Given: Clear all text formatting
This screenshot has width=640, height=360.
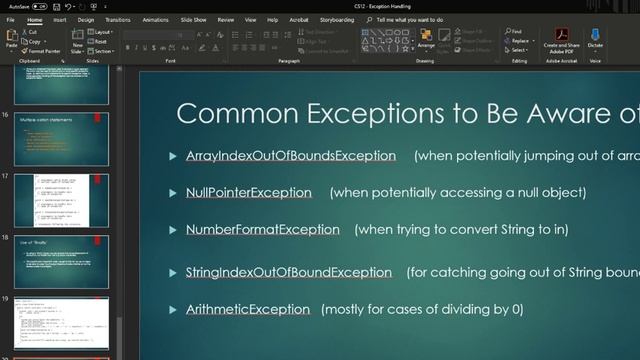Looking at the screenshot, I should [x=220, y=35].
